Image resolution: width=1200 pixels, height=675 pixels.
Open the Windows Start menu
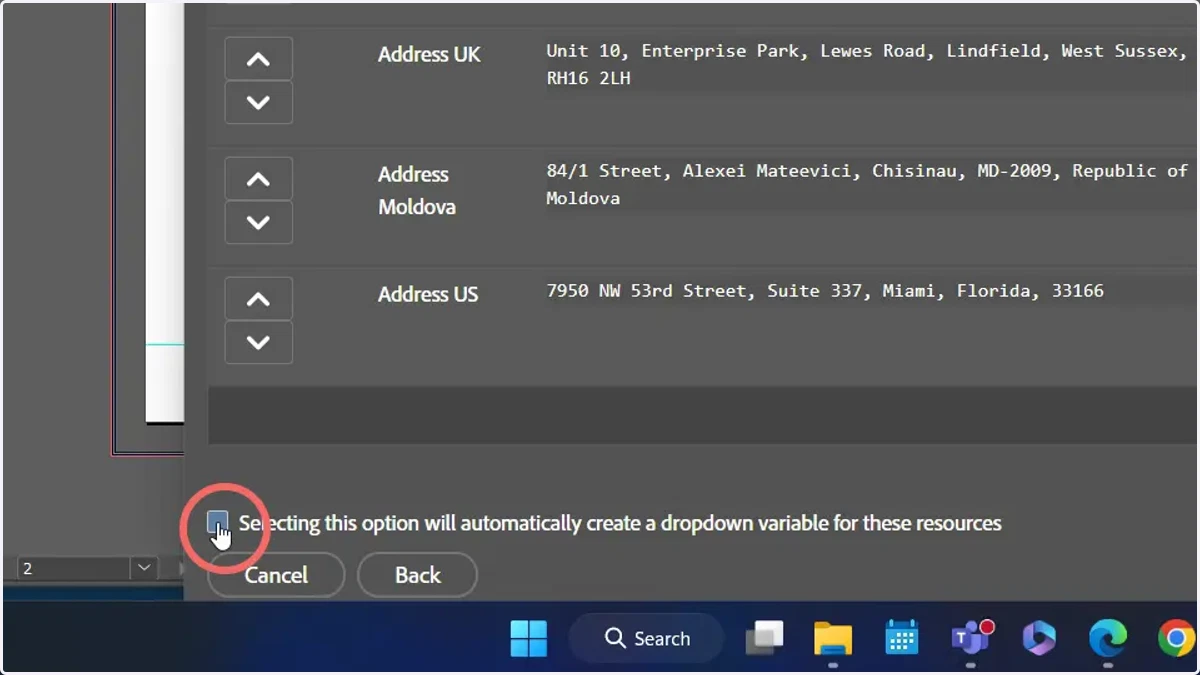tap(528, 638)
